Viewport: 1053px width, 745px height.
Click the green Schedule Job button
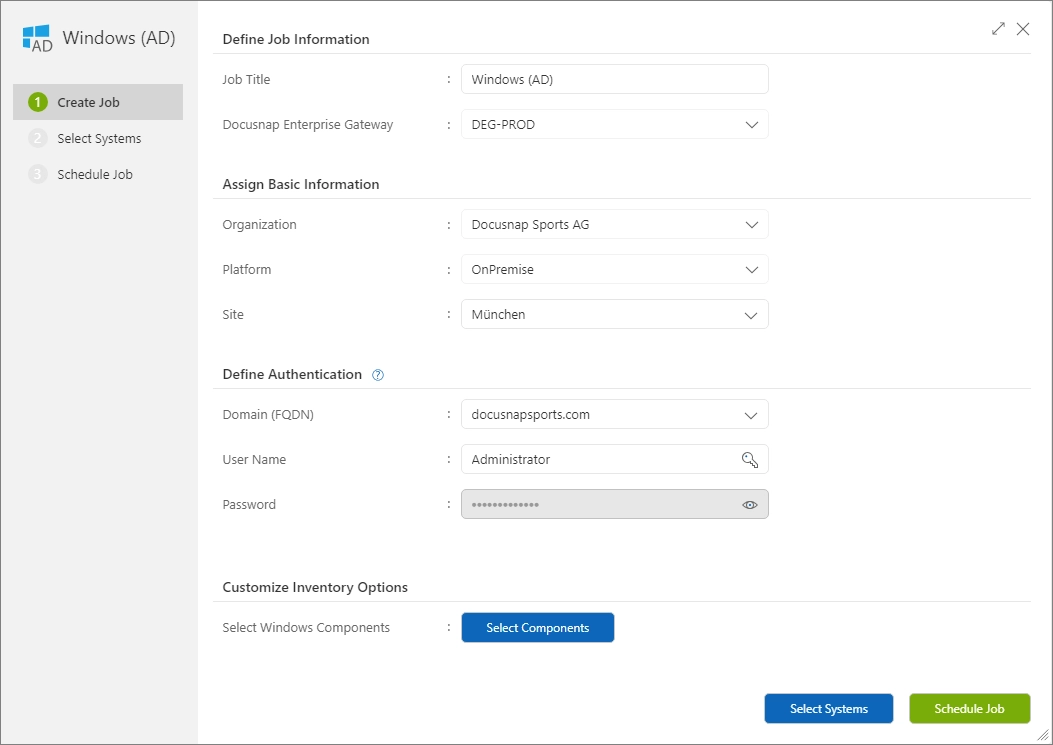[969, 709]
